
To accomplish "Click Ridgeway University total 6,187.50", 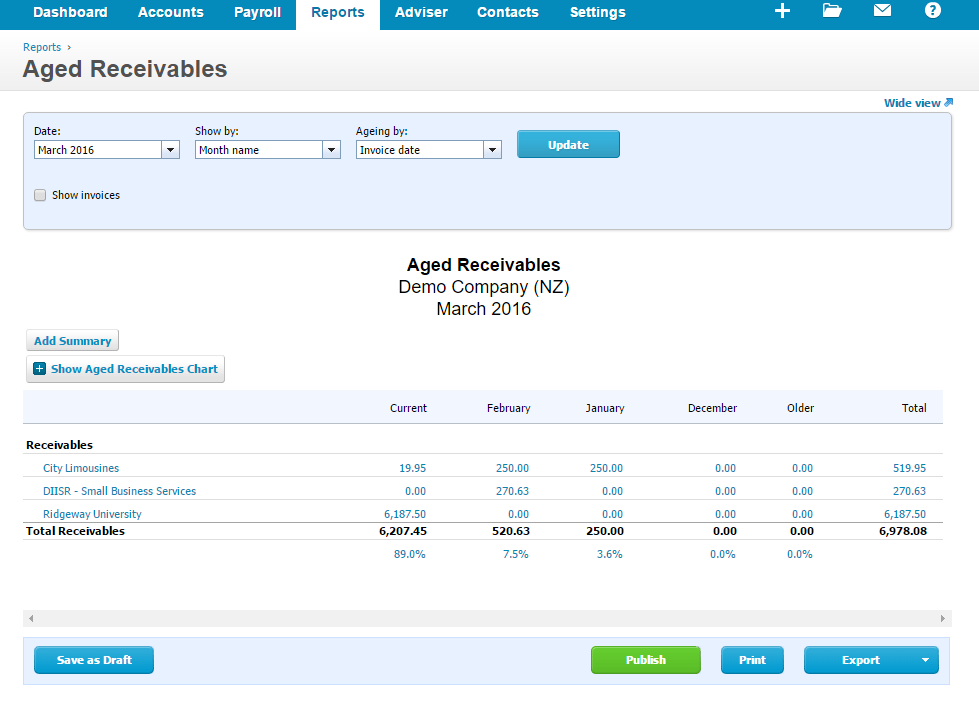I will click(x=905, y=514).
